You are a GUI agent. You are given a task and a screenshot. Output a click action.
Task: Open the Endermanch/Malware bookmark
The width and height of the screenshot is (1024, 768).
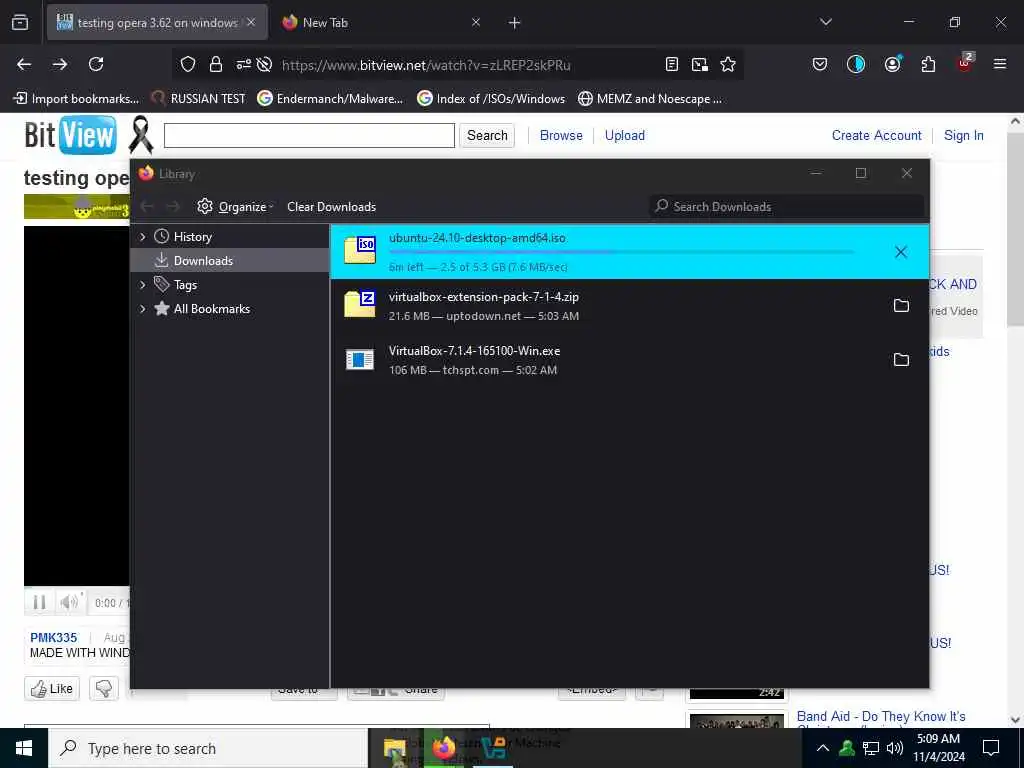pyautogui.click(x=330, y=99)
